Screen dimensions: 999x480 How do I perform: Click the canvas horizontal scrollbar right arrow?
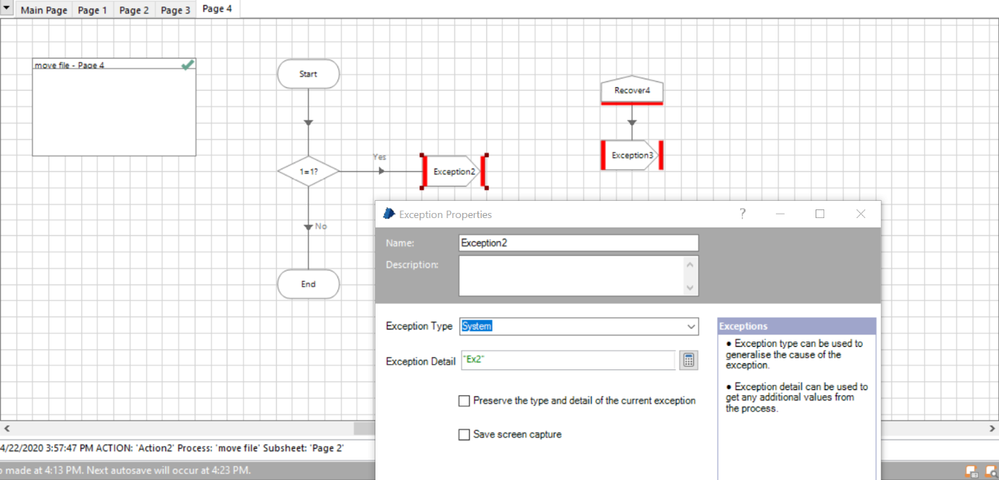point(992,428)
